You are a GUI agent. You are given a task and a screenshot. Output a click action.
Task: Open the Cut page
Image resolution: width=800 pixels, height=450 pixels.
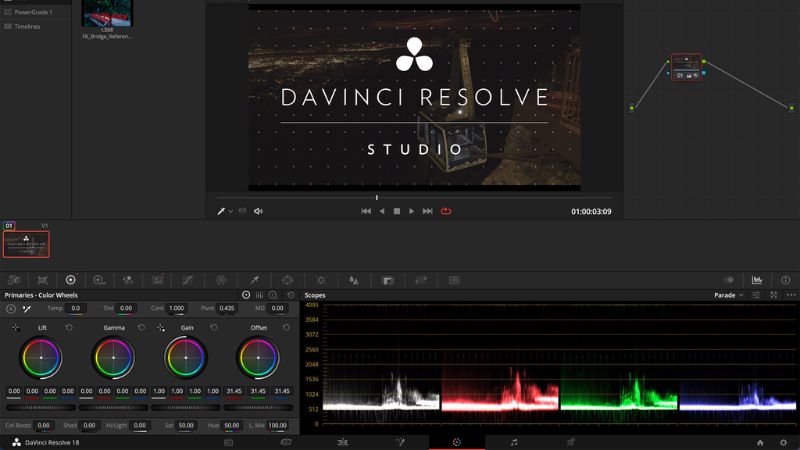(x=286, y=442)
